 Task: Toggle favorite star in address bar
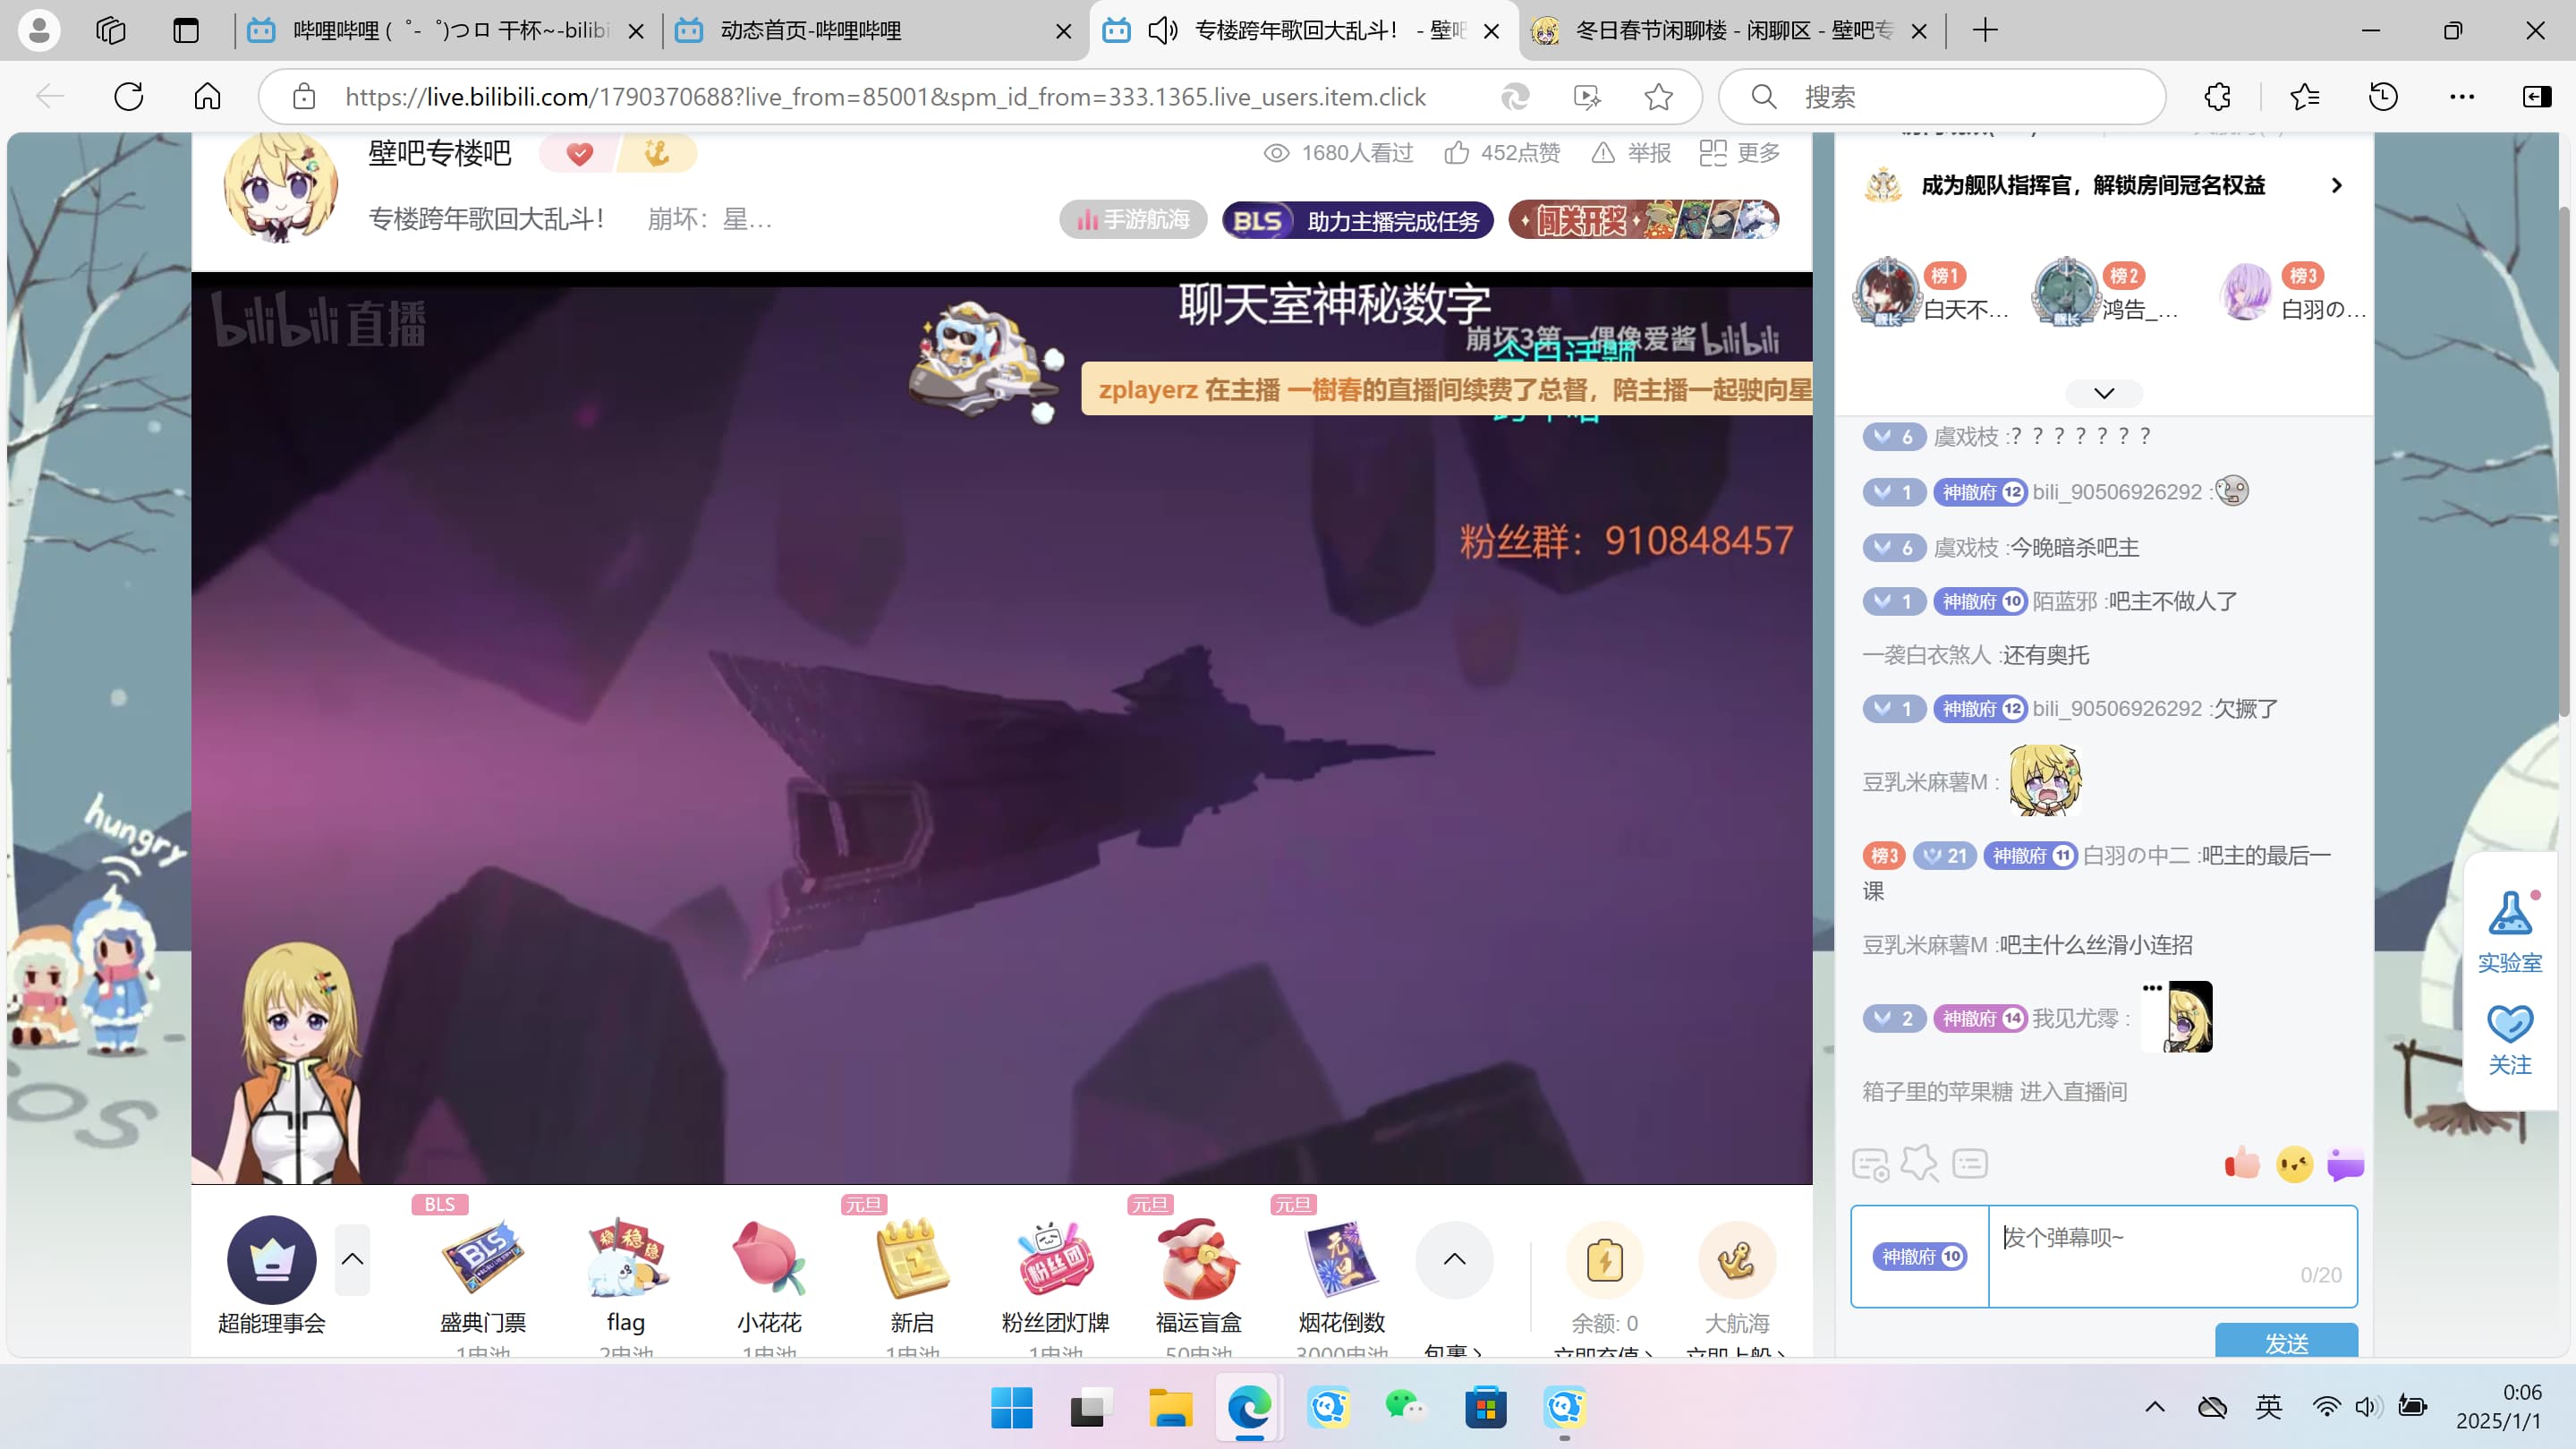tap(1658, 97)
